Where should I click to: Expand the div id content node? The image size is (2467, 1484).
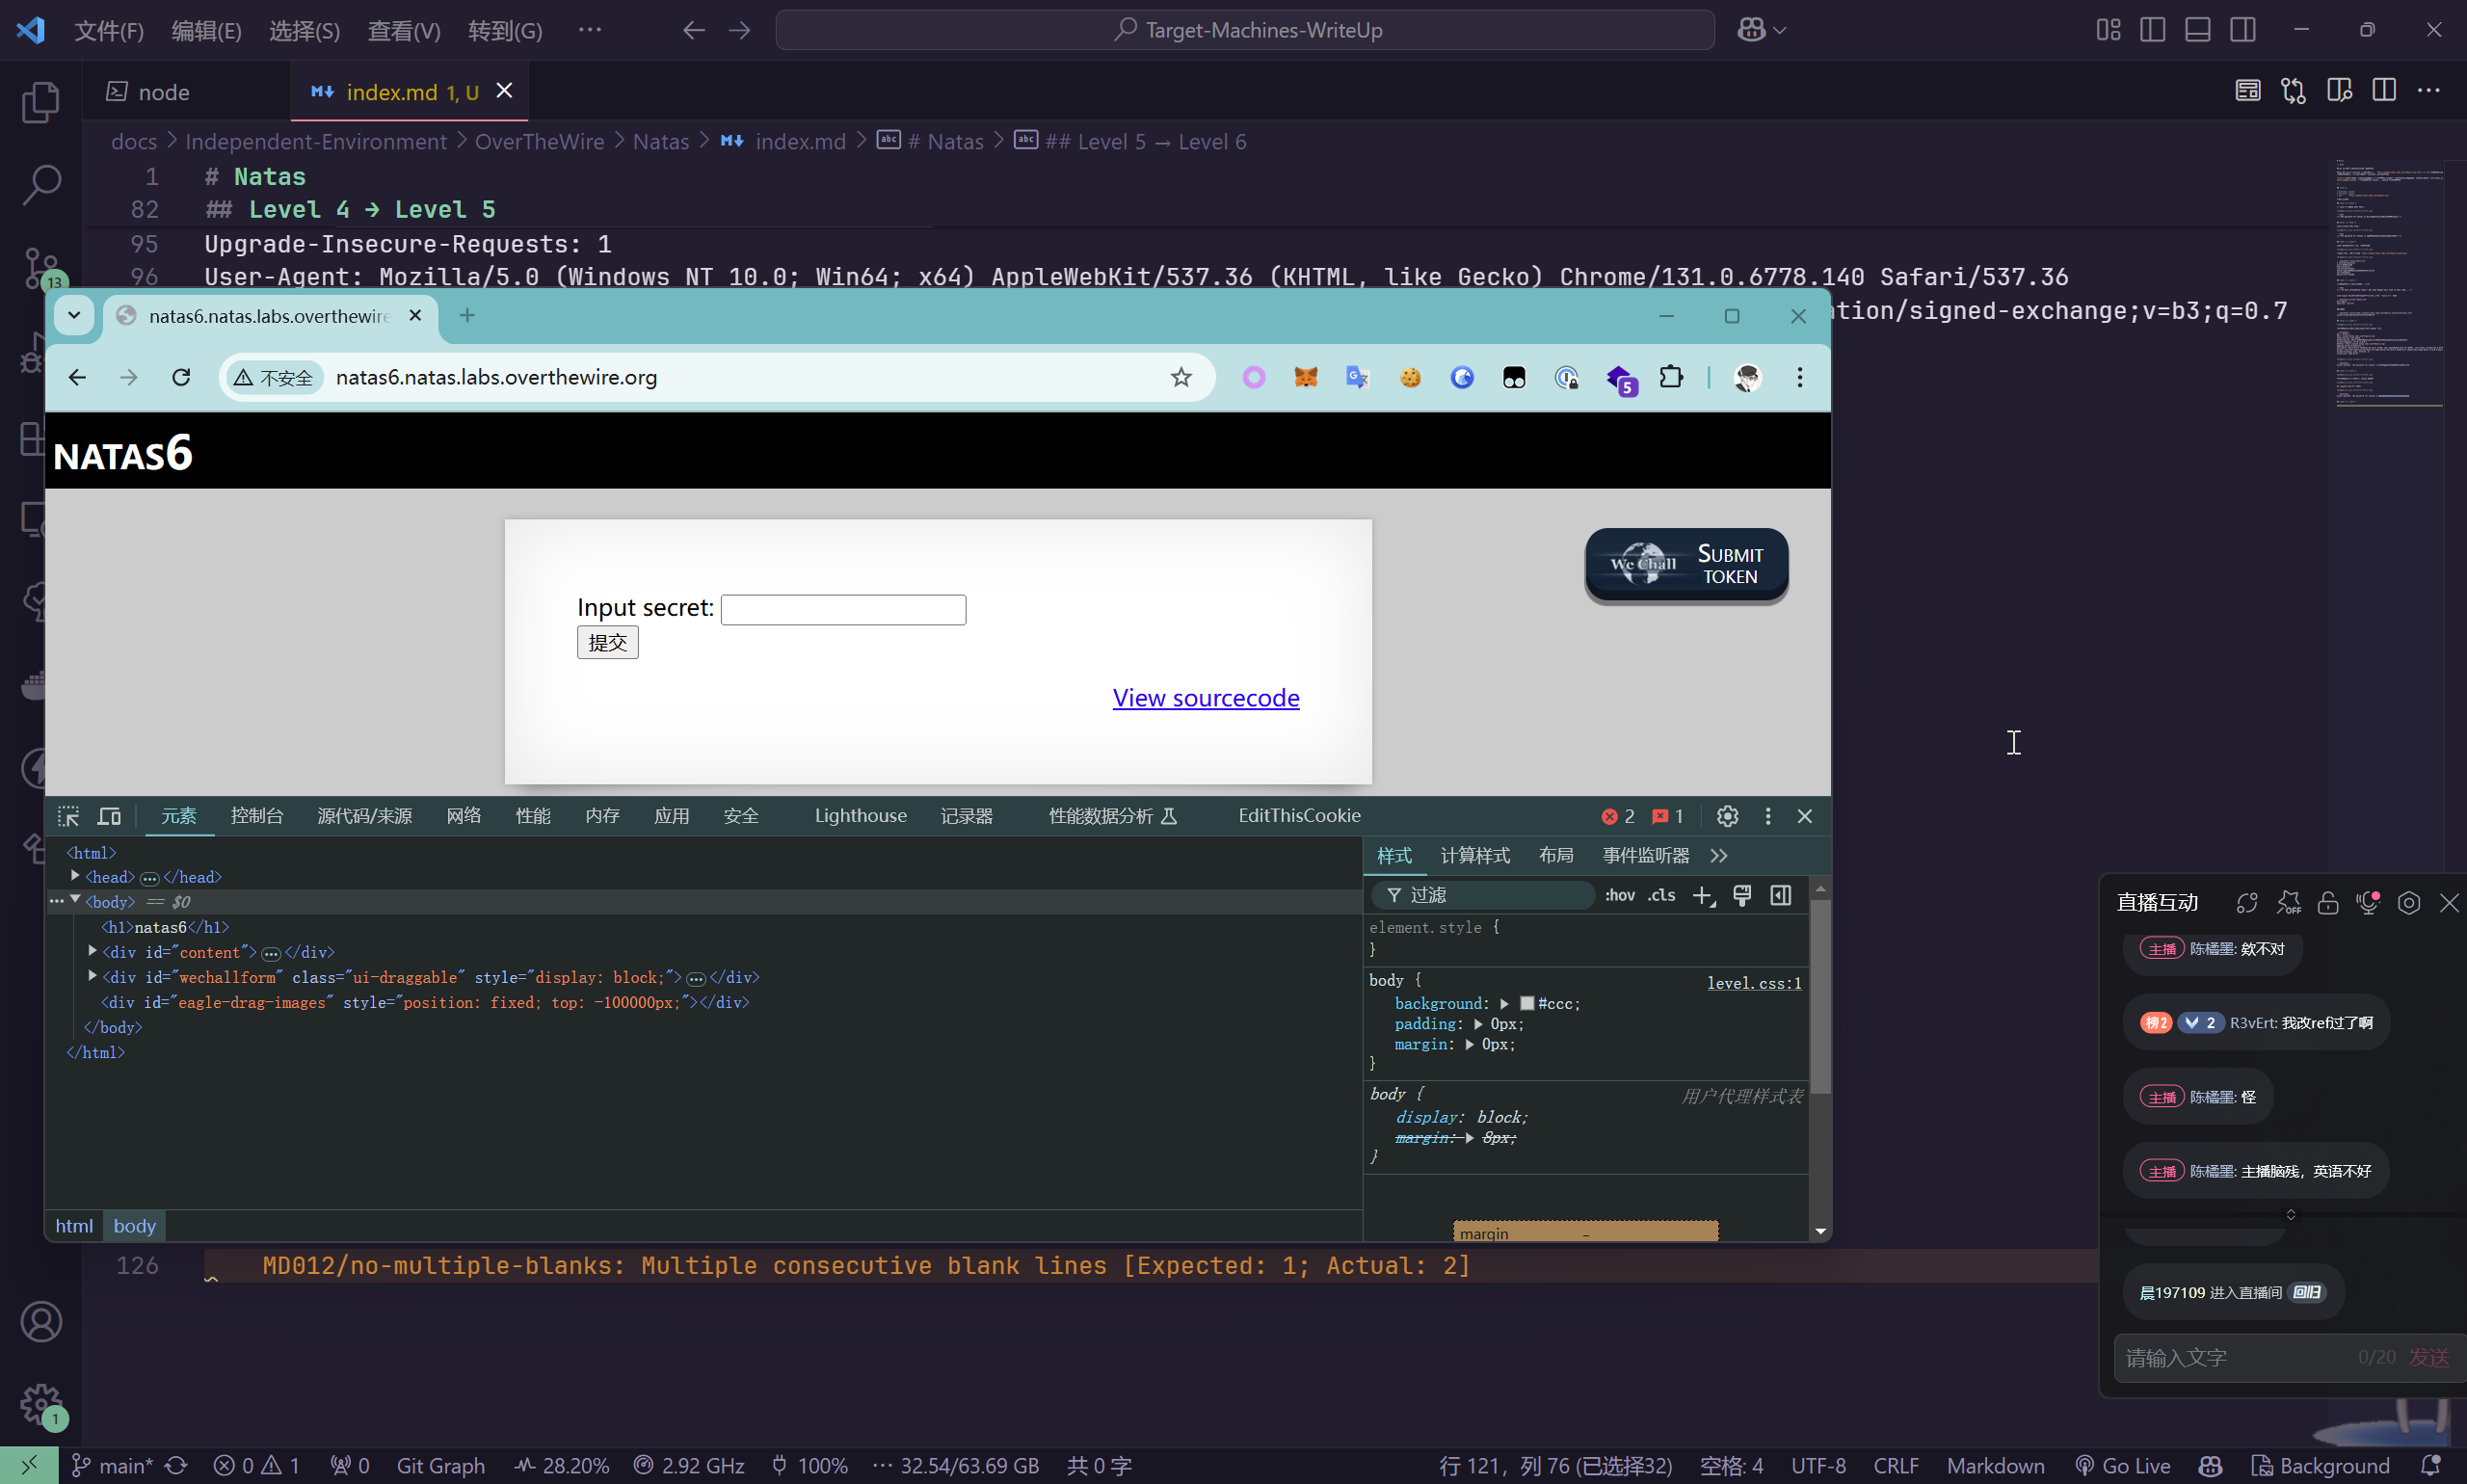tap(92, 951)
